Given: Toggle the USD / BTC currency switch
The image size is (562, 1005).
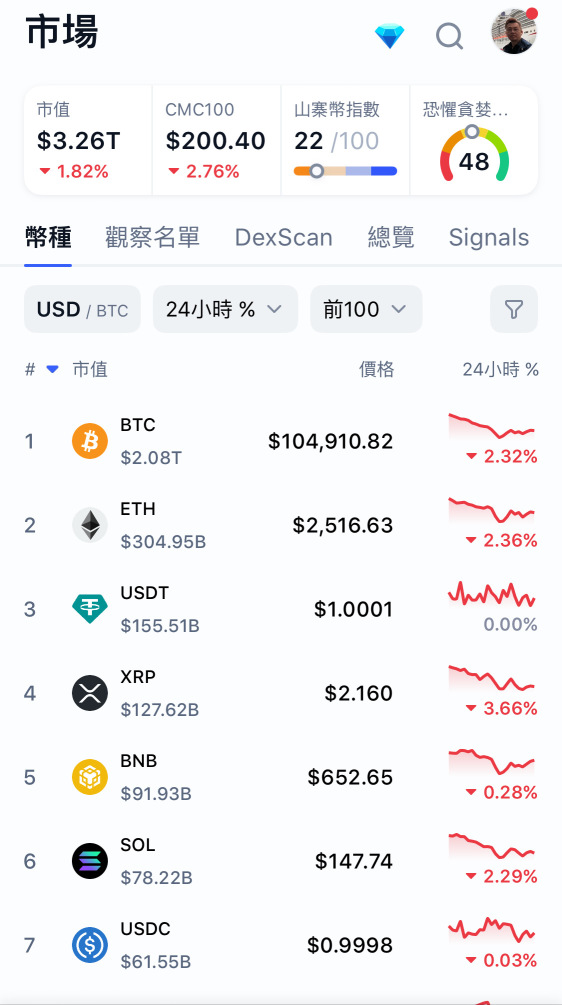Looking at the screenshot, I should pyautogui.click(x=82, y=309).
